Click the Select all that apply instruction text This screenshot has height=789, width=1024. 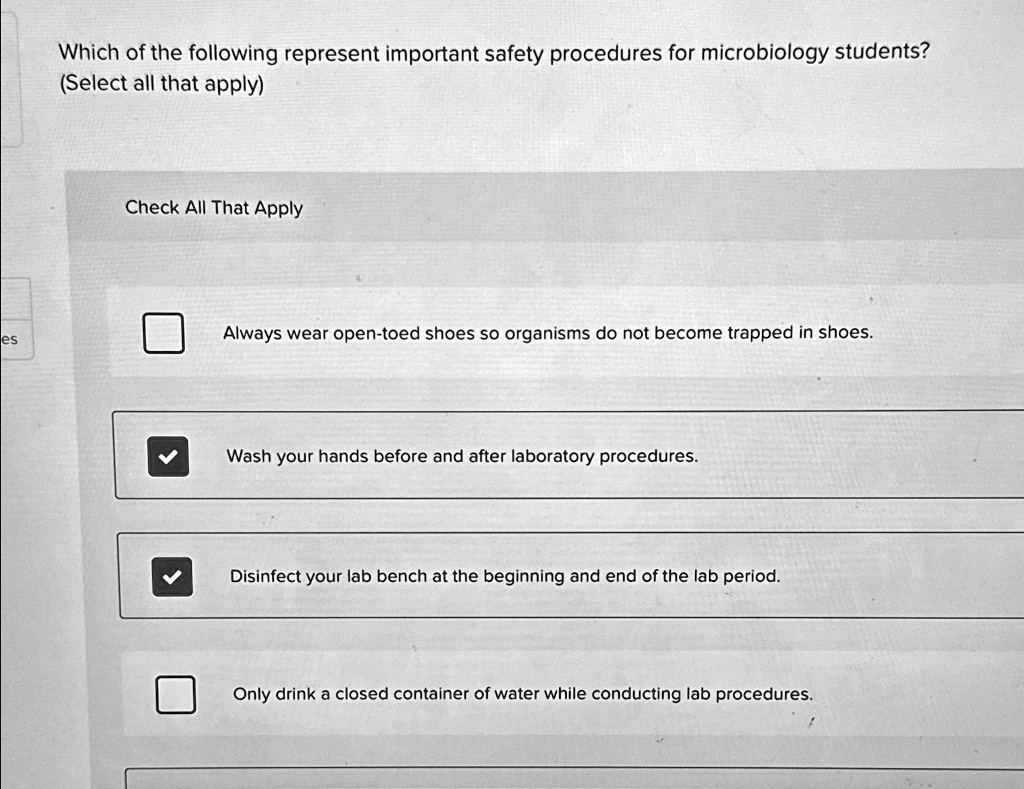click(164, 84)
